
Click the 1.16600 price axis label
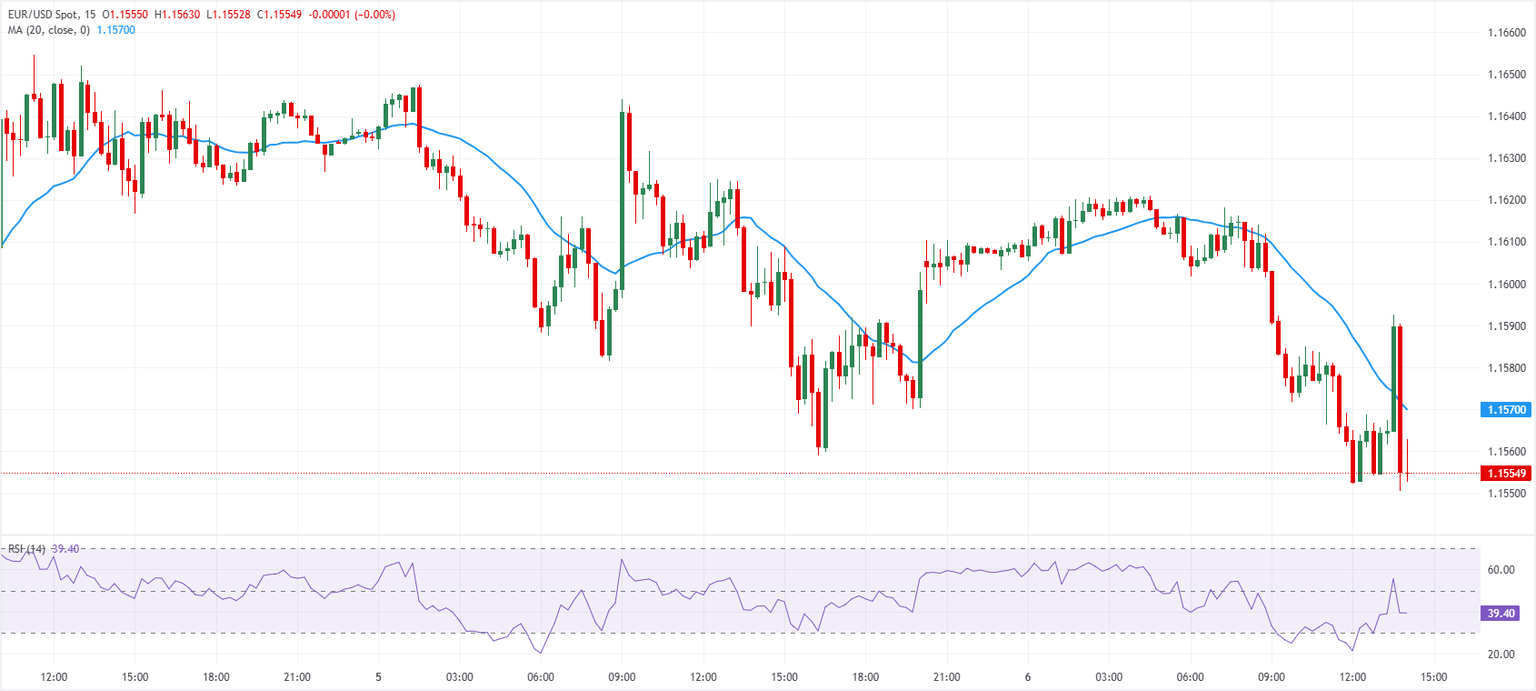(x=1507, y=31)
